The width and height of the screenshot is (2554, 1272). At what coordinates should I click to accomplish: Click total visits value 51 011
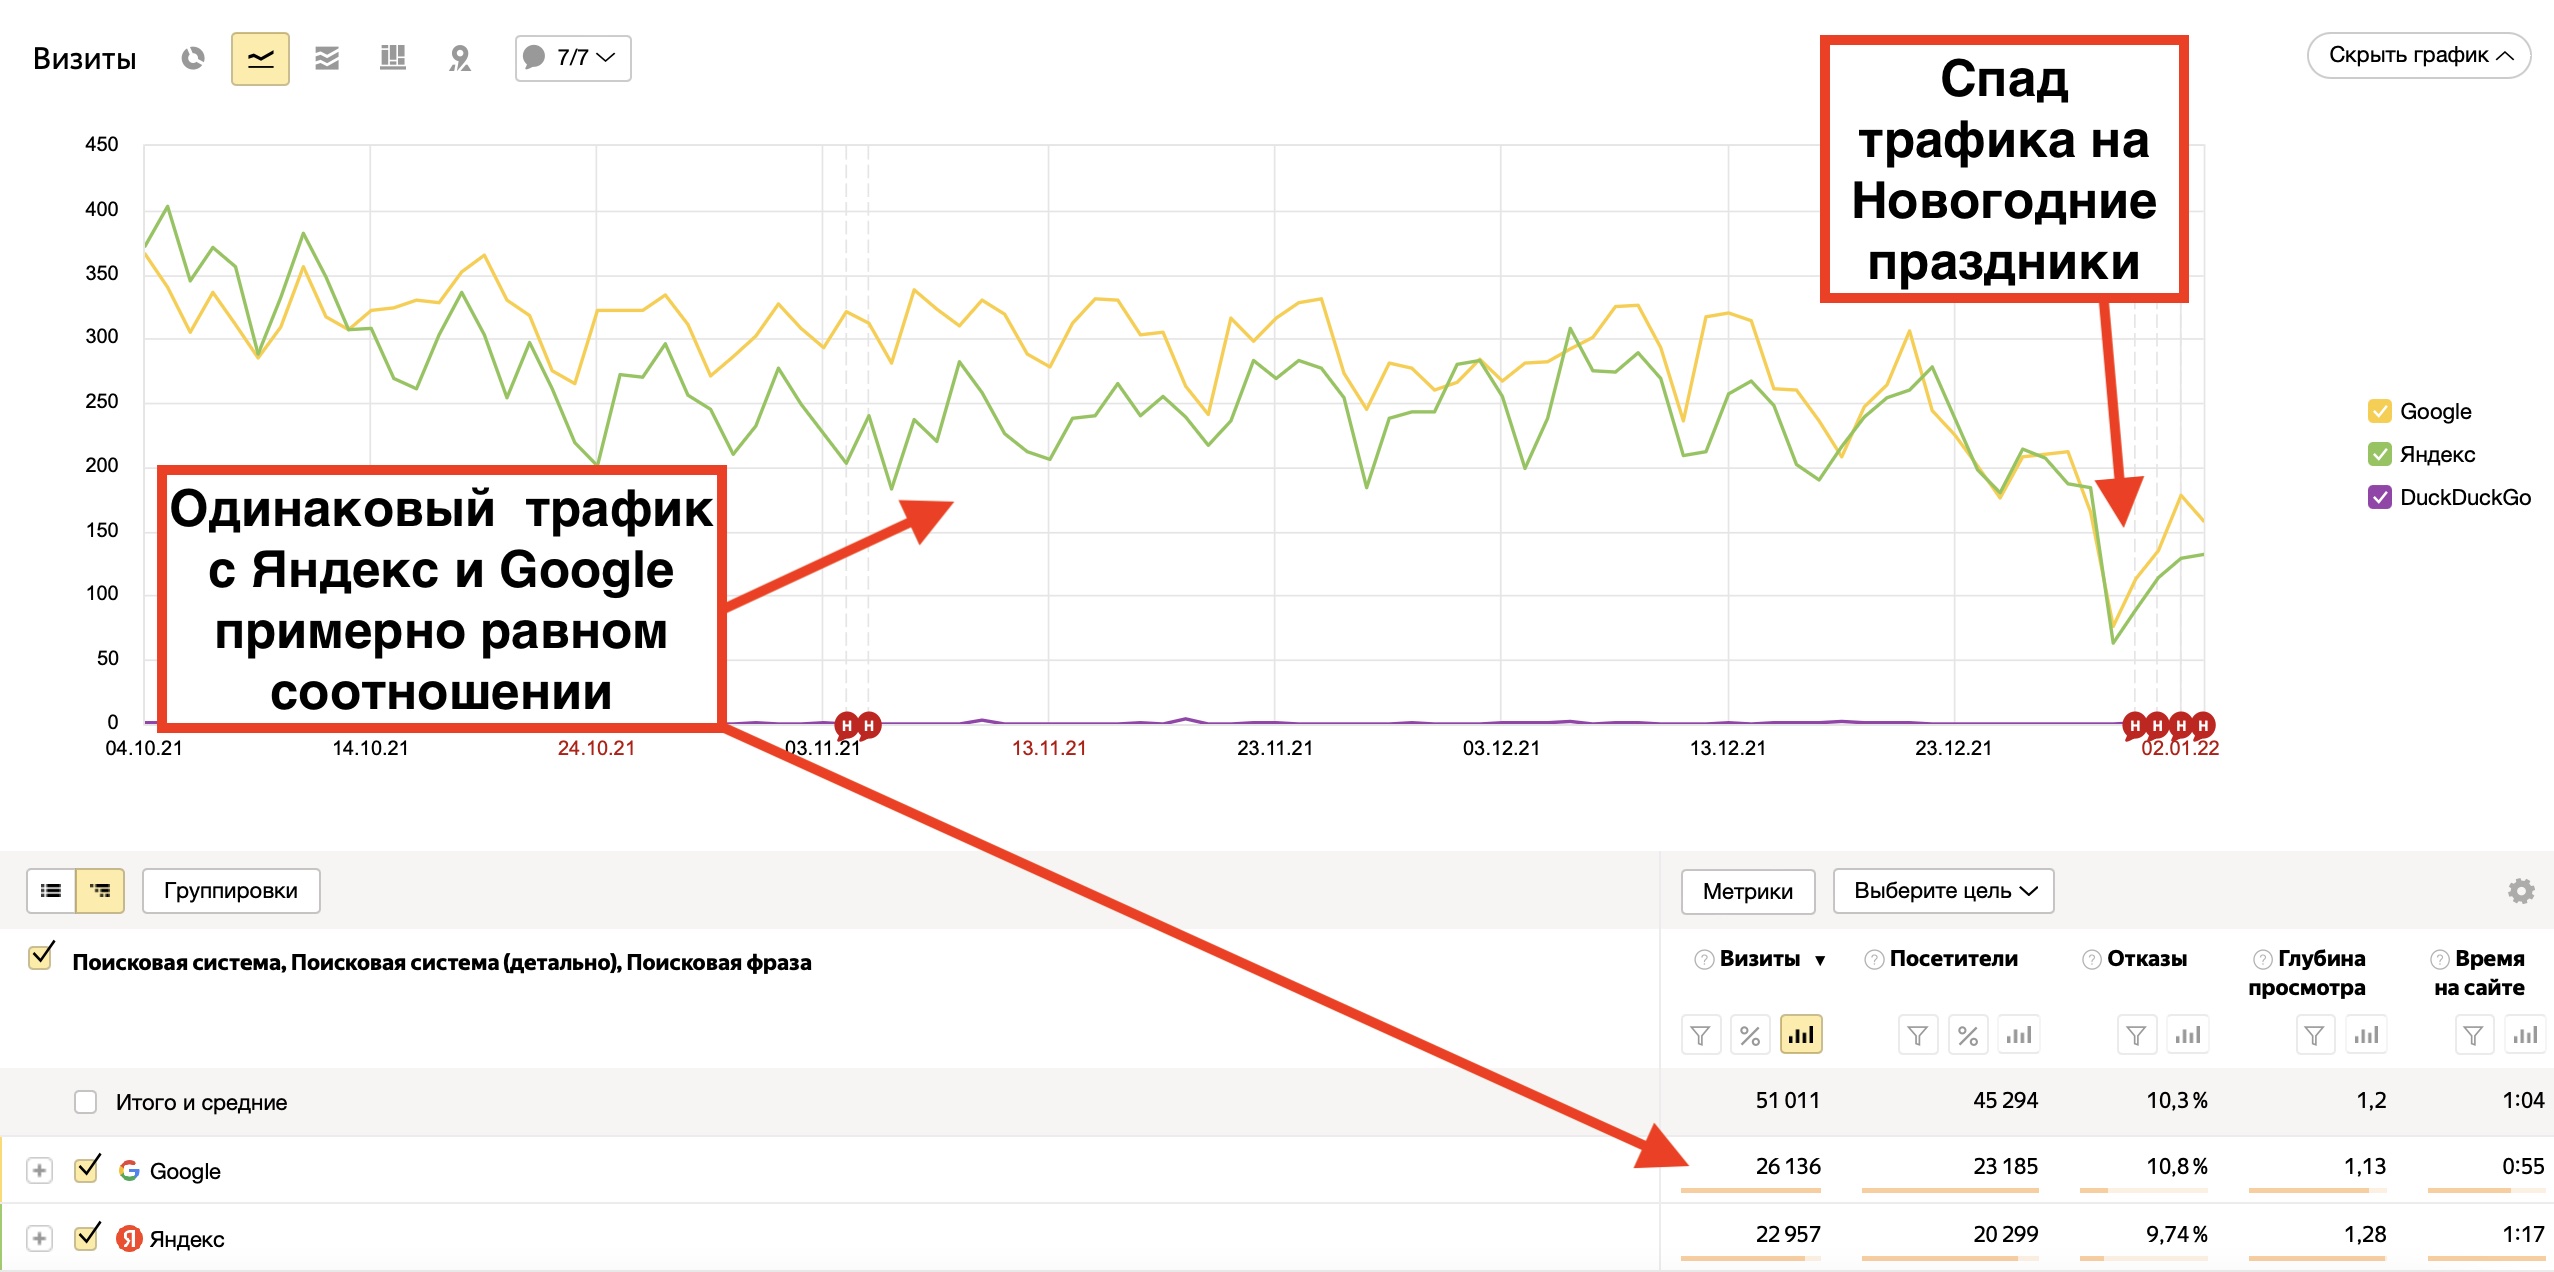[1788, 1101]
